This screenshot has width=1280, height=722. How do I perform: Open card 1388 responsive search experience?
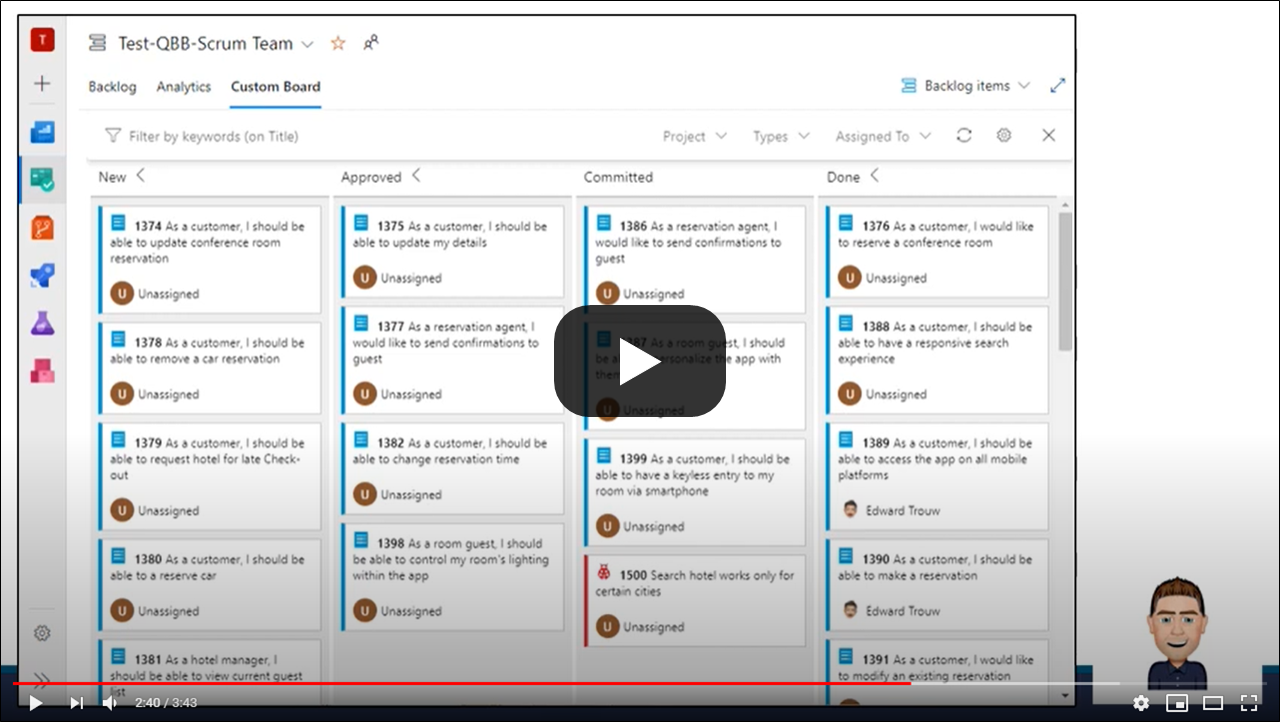[937, 360]
